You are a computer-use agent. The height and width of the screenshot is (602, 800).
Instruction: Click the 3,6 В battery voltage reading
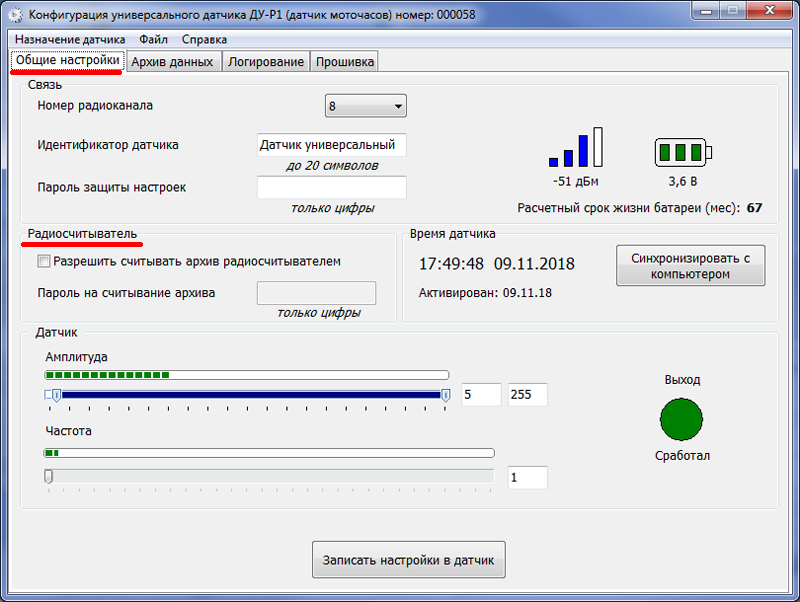[x=683, y=181]
